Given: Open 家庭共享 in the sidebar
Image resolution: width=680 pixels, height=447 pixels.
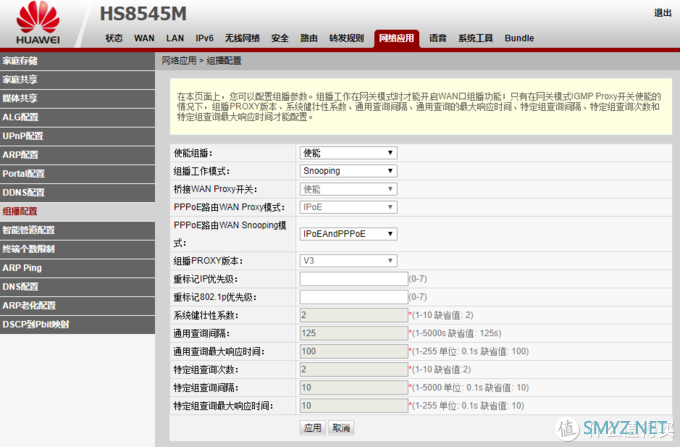Looking at the screenshot, I should pos(77,79).
